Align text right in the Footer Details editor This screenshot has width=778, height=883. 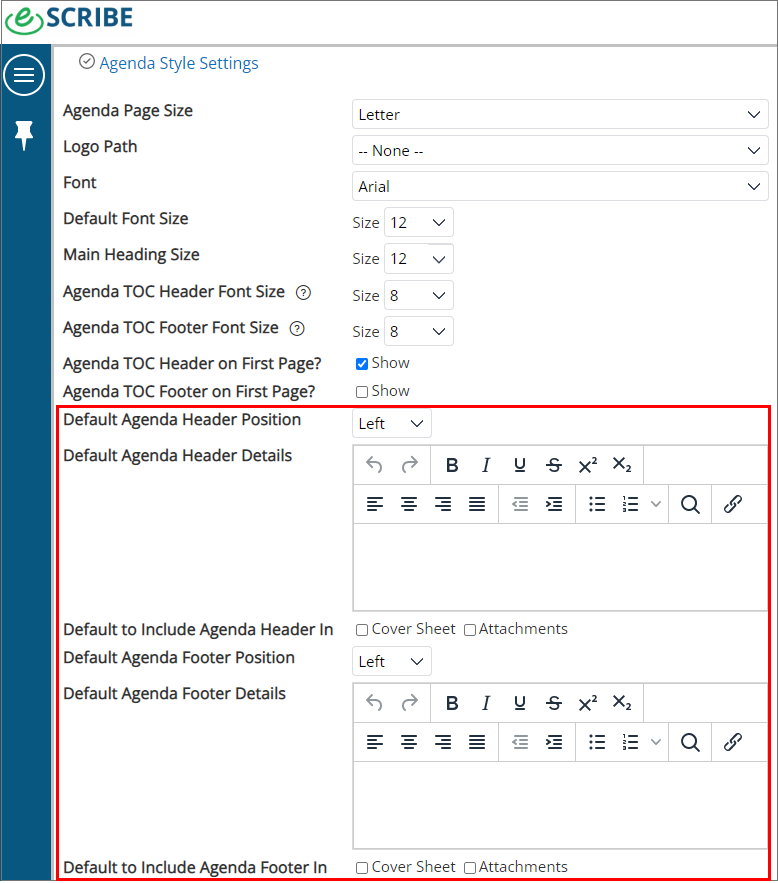pyautogui.click(x=443, y=742)
